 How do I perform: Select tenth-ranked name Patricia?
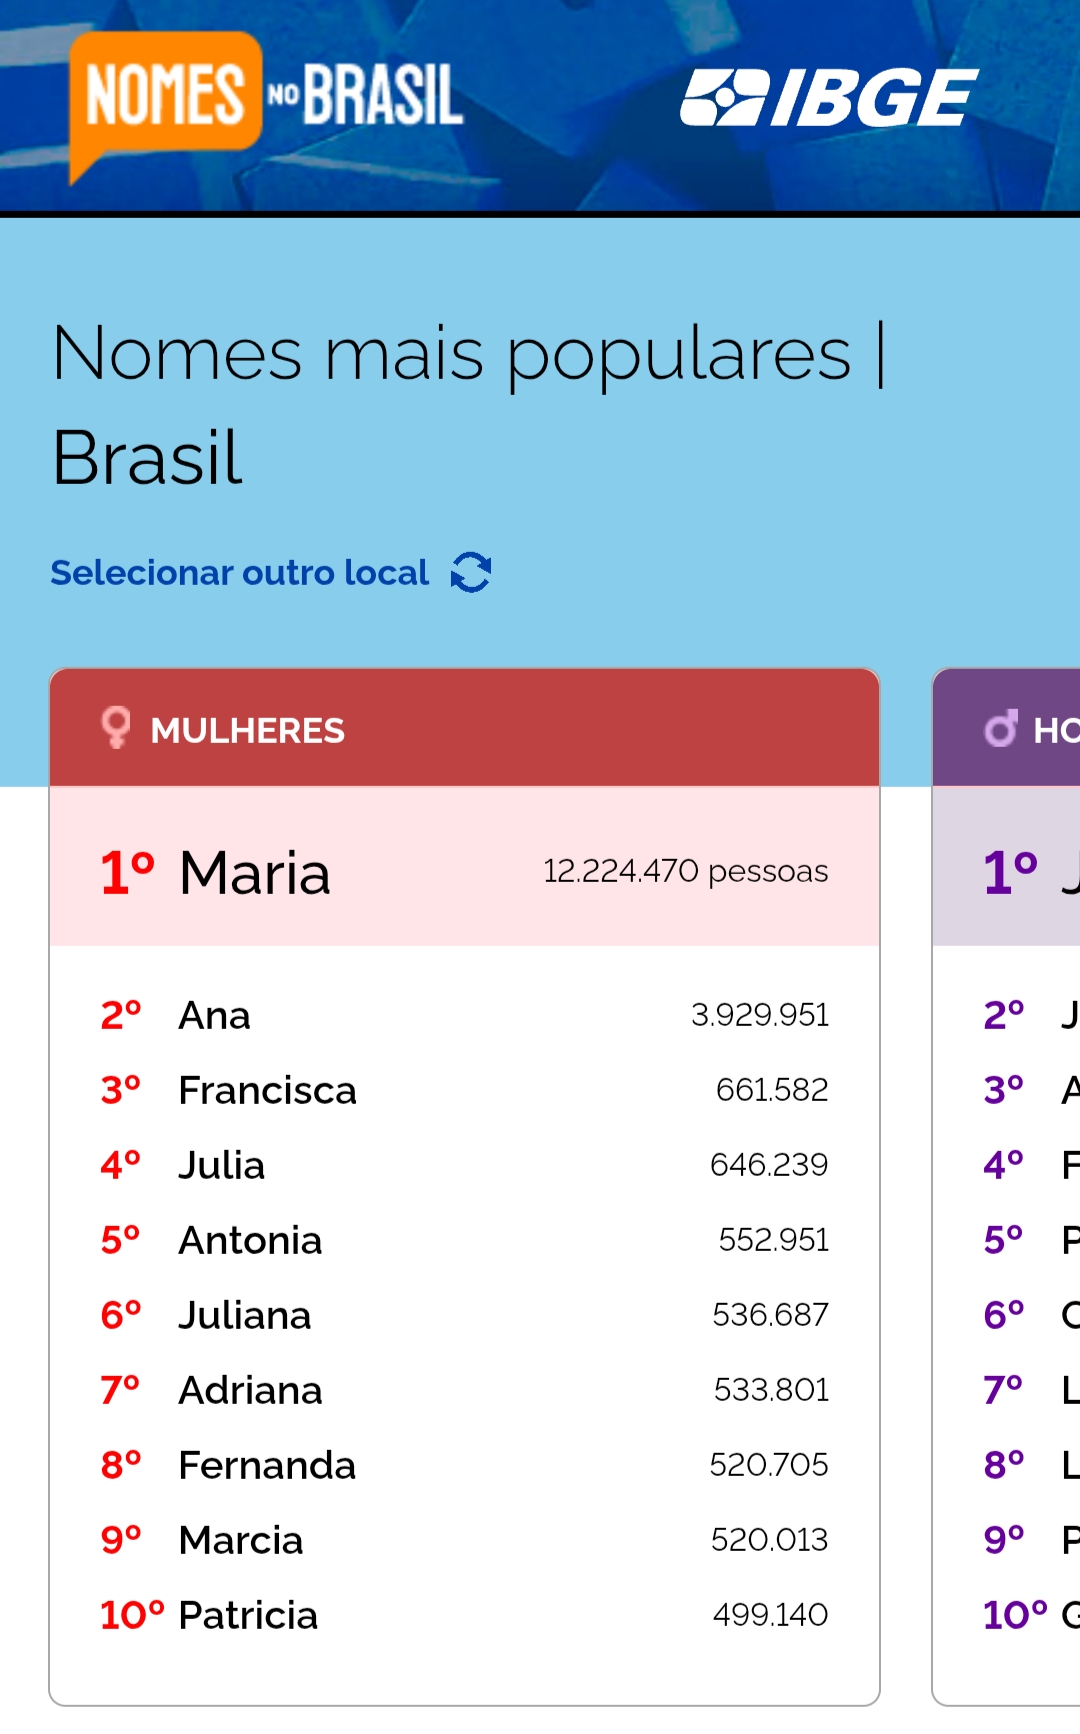click(x=248, y=1616)
